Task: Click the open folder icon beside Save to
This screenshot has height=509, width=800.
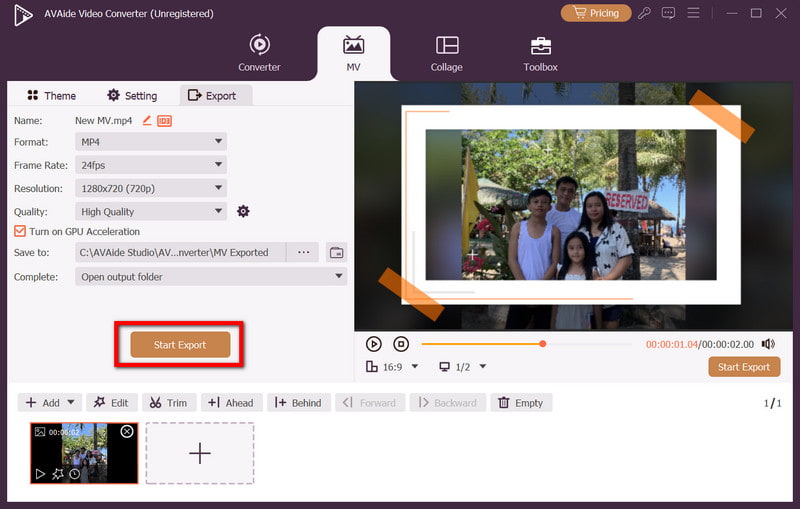Action: (x=336, y=252)
